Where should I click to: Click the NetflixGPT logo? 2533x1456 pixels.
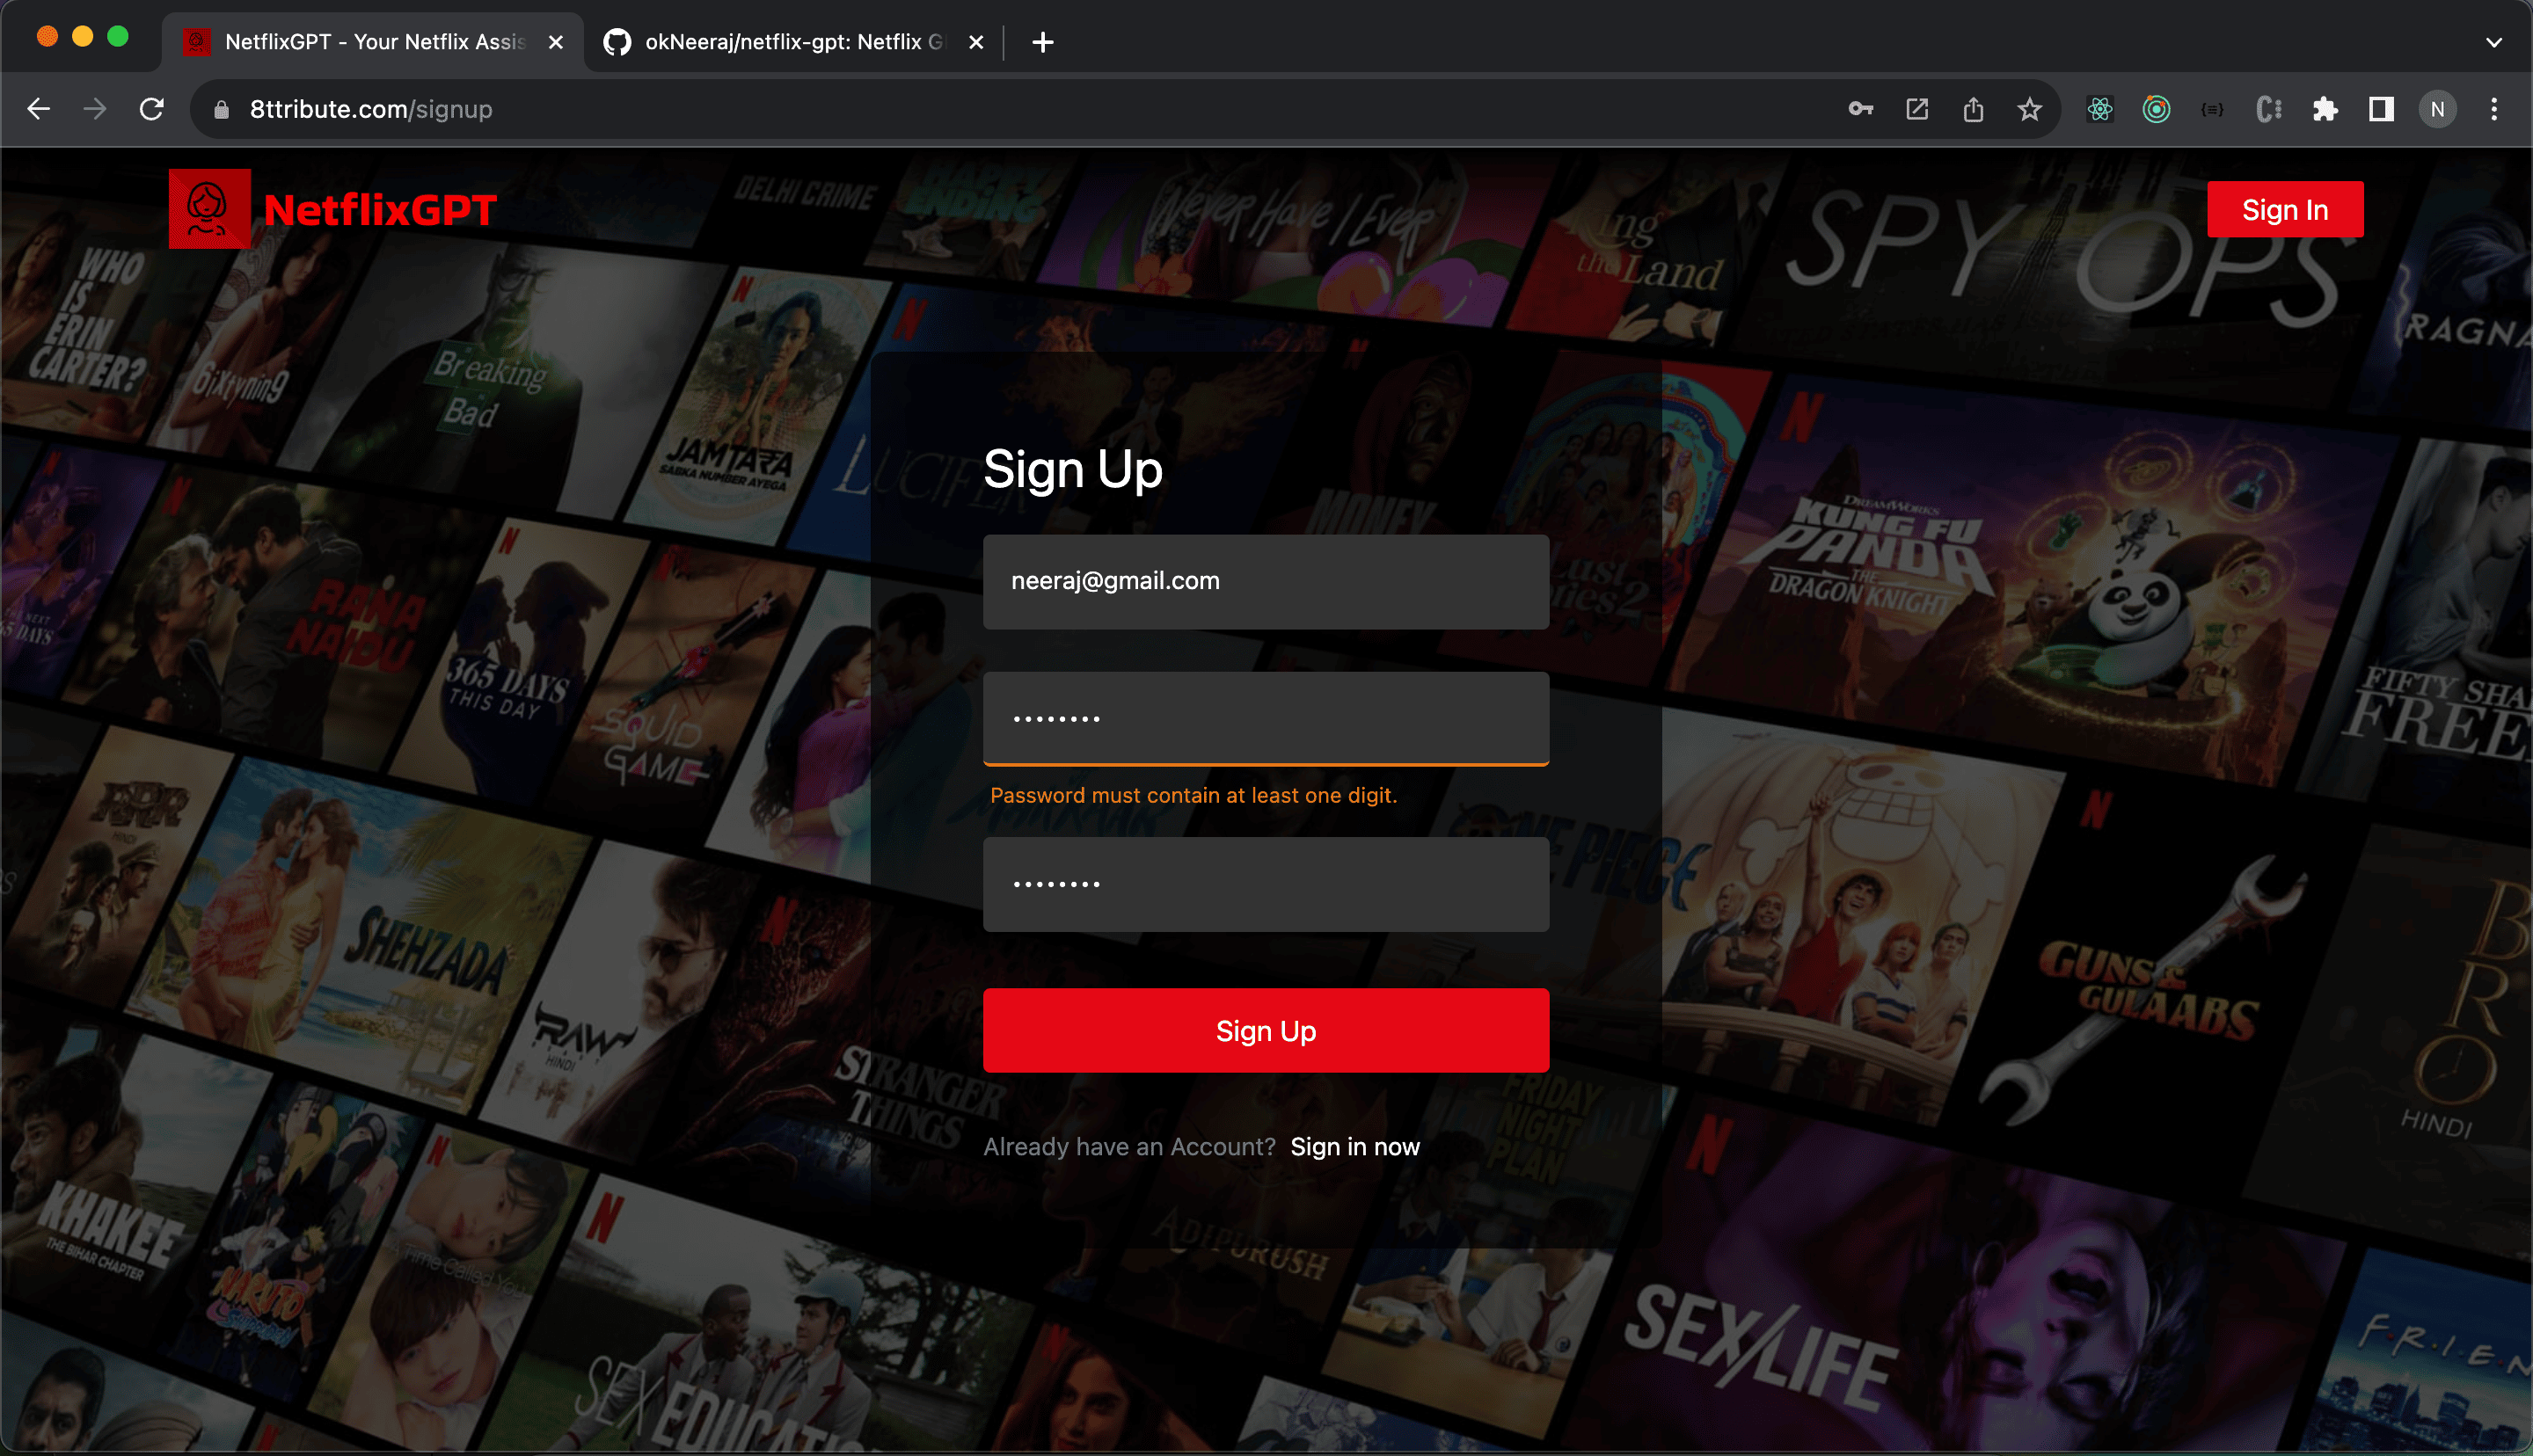333,209
